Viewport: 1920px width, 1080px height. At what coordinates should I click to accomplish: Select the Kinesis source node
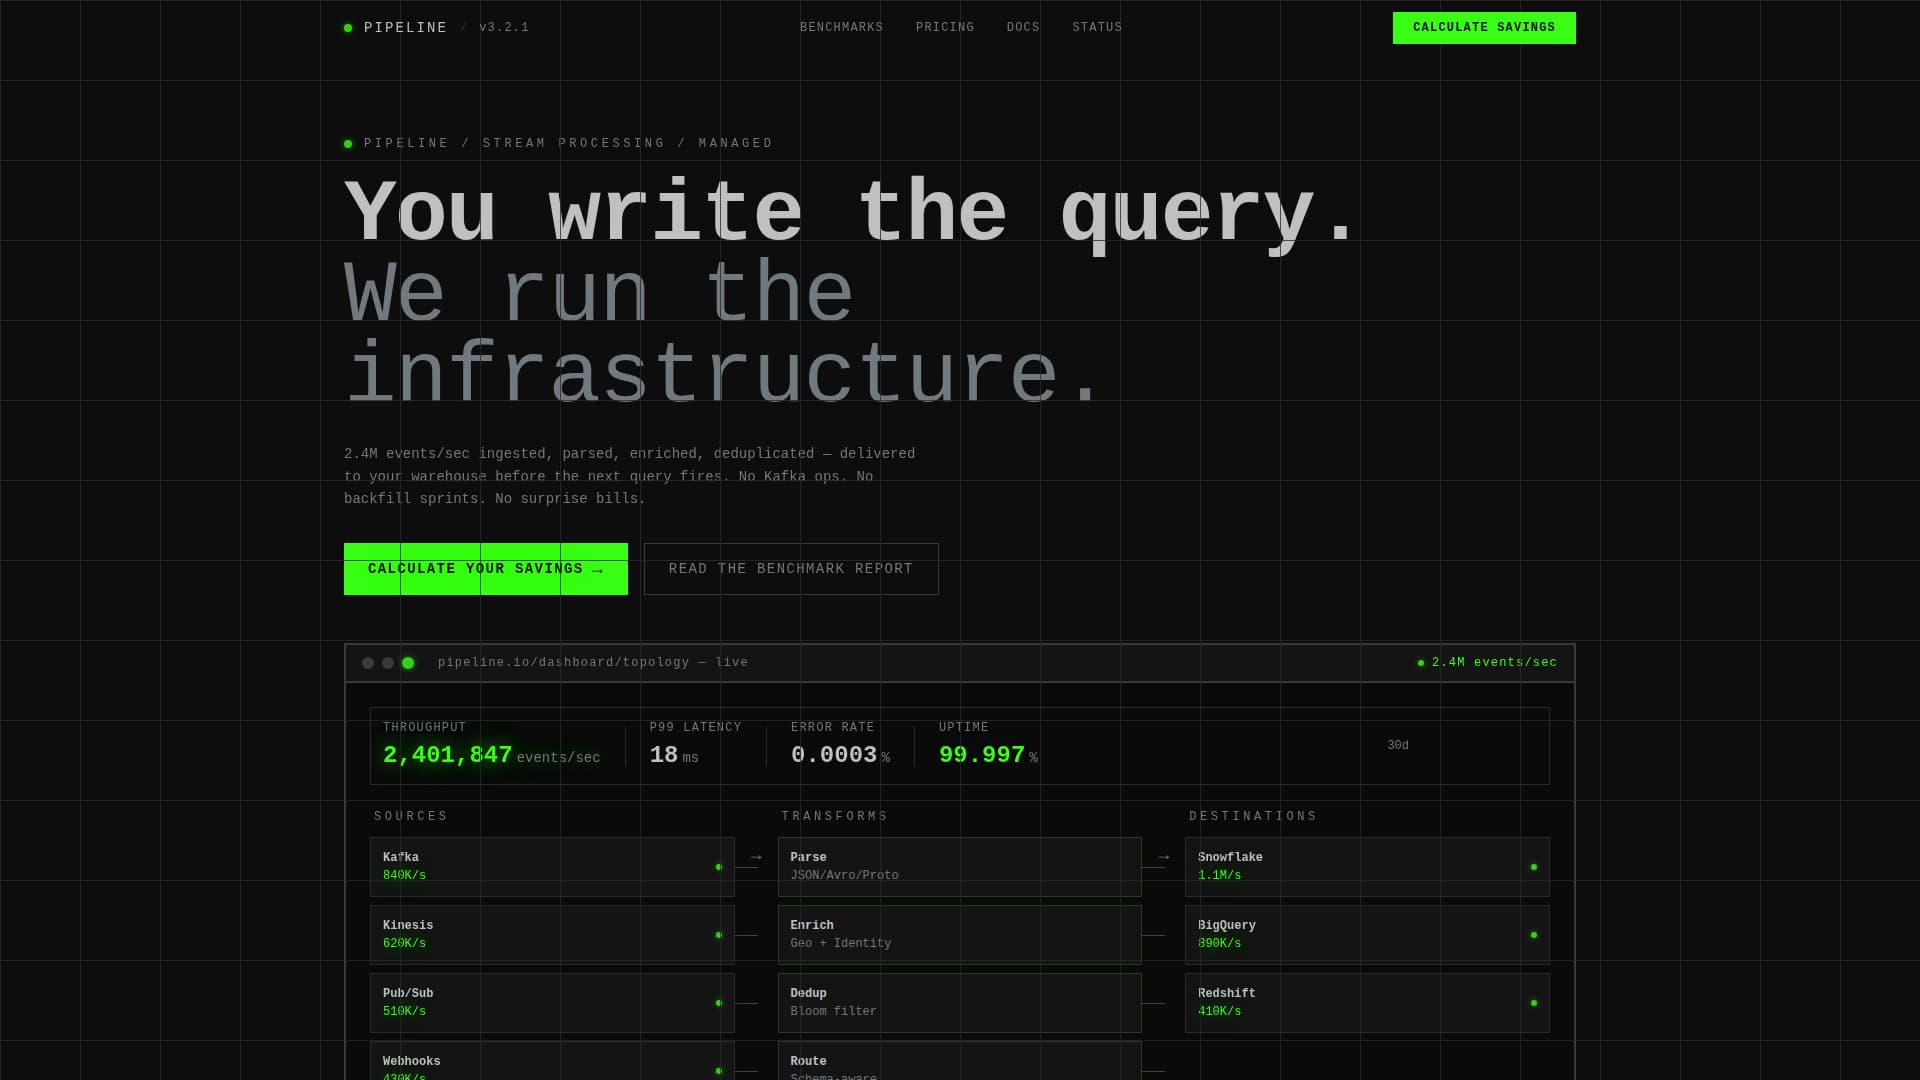point(552,935)
